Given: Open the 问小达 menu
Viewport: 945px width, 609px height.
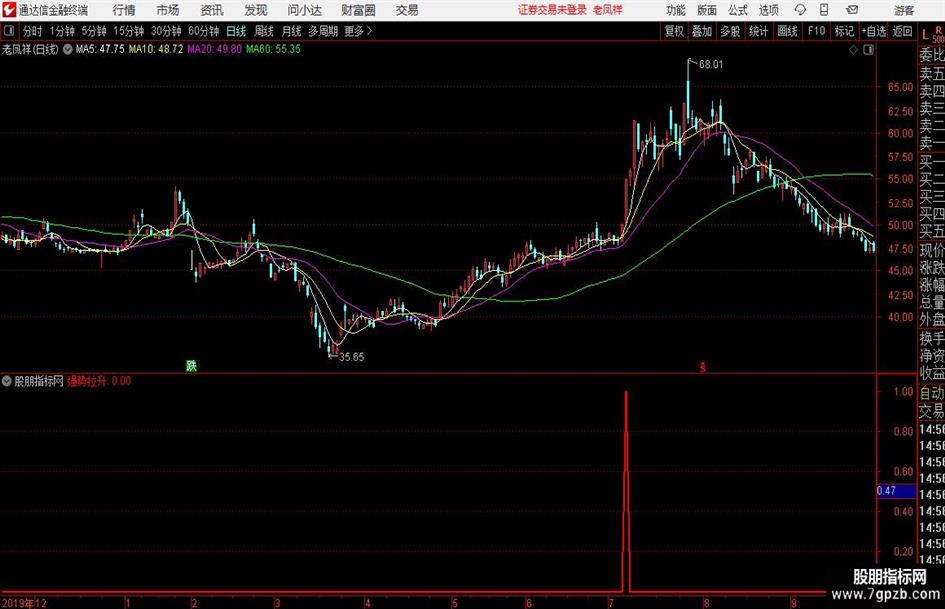Looking at the screenshot, I should pyautogui.click(x=304, y=10).
